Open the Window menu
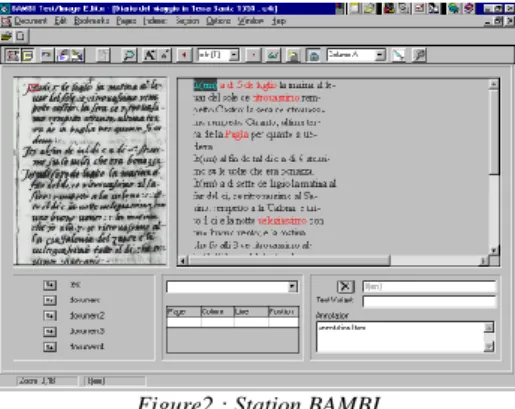 (251, 21)
